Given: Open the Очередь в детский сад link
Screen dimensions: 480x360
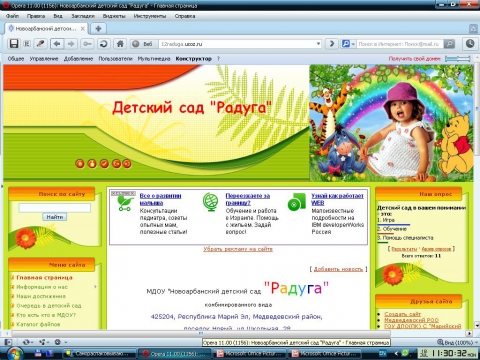Looking at the screenshot, I should (49, 305).
